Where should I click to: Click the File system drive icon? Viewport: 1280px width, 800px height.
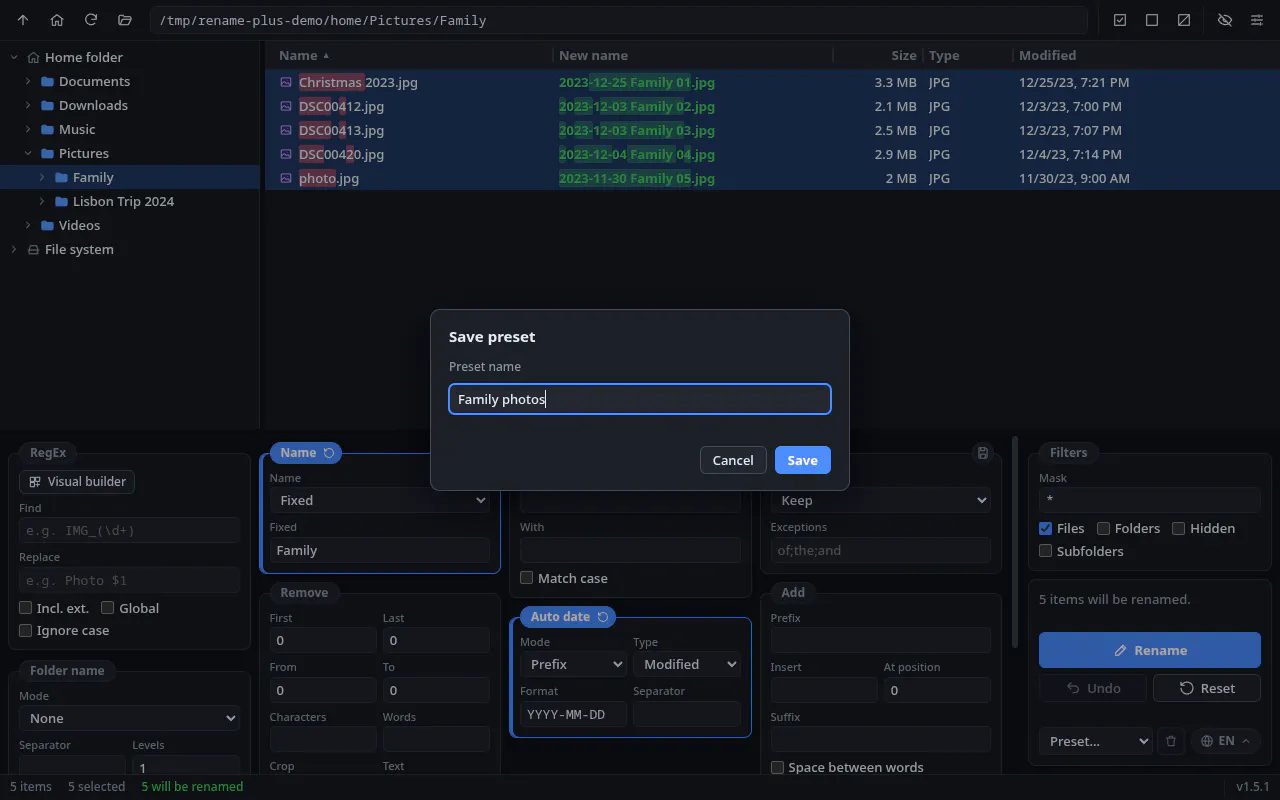tap(33, 249)
